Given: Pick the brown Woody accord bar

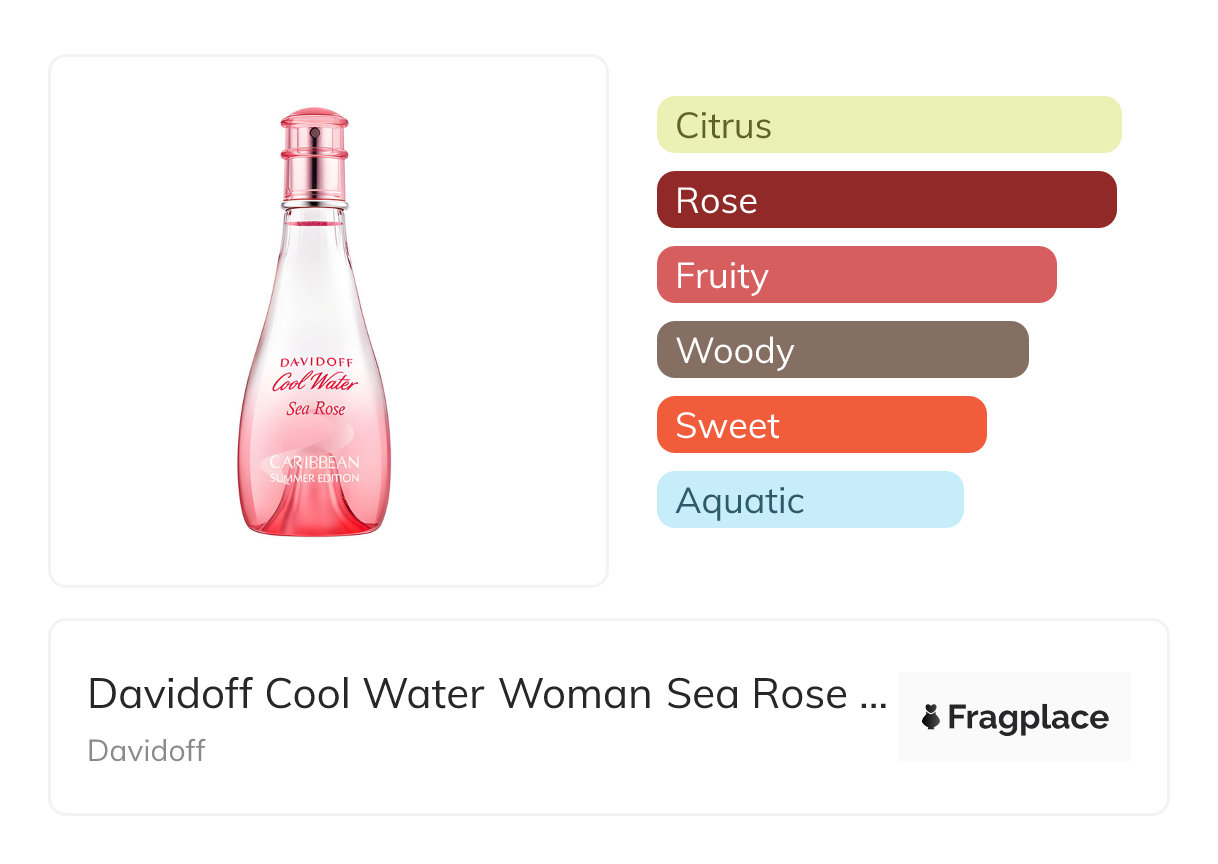Looking at the screenshot, I should pos(842,350).
